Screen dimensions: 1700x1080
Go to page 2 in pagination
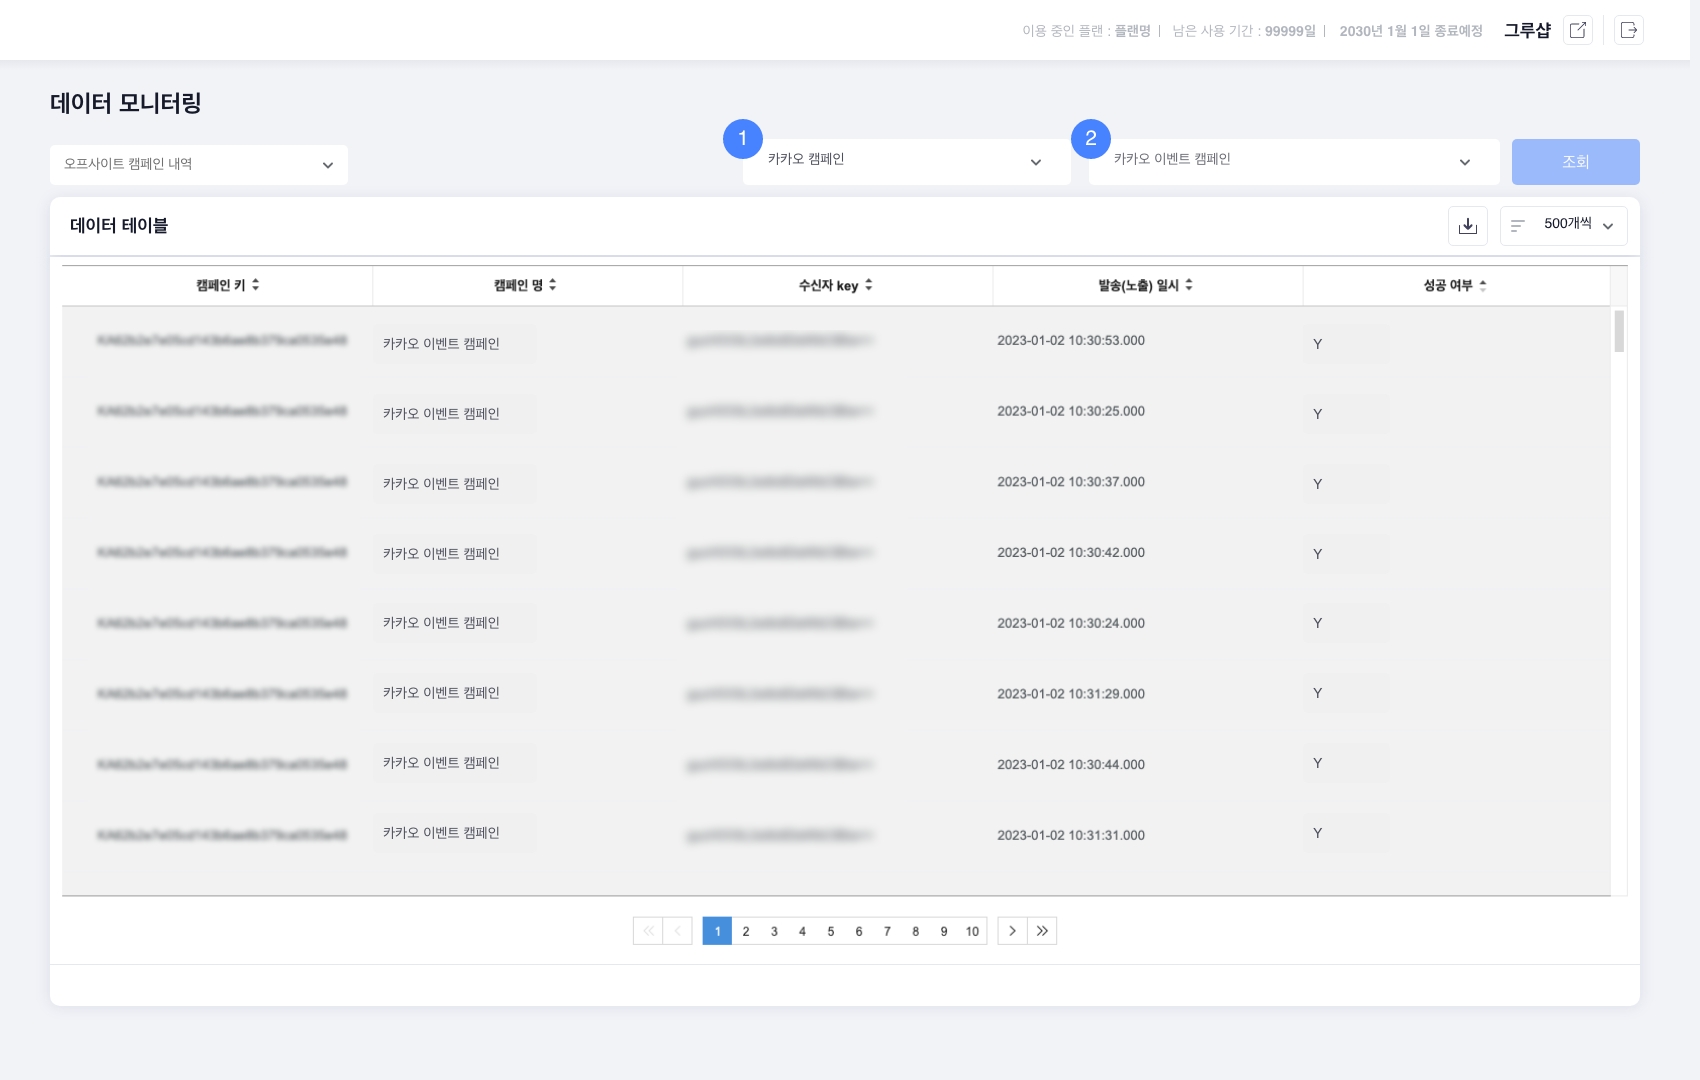click(x=746, y=931)
